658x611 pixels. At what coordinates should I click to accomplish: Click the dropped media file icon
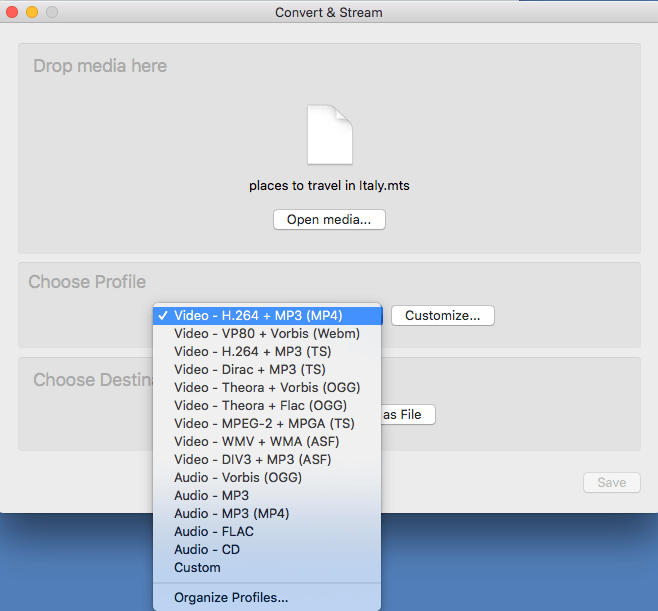click(x=330, y=135)
